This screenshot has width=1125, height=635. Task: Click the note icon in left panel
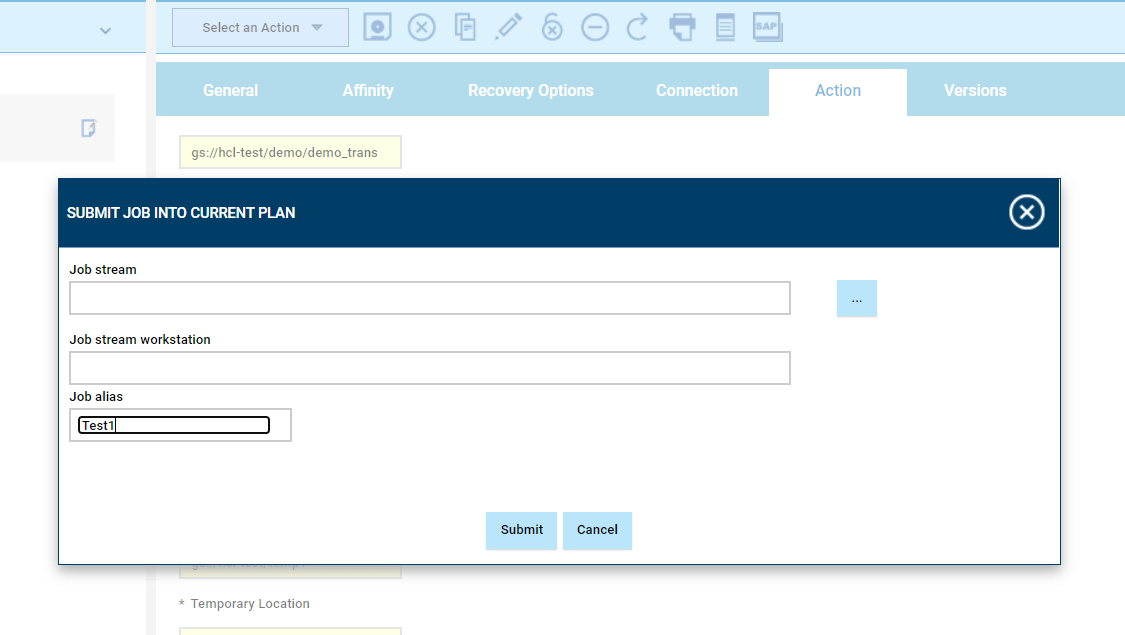pos(89,128)
